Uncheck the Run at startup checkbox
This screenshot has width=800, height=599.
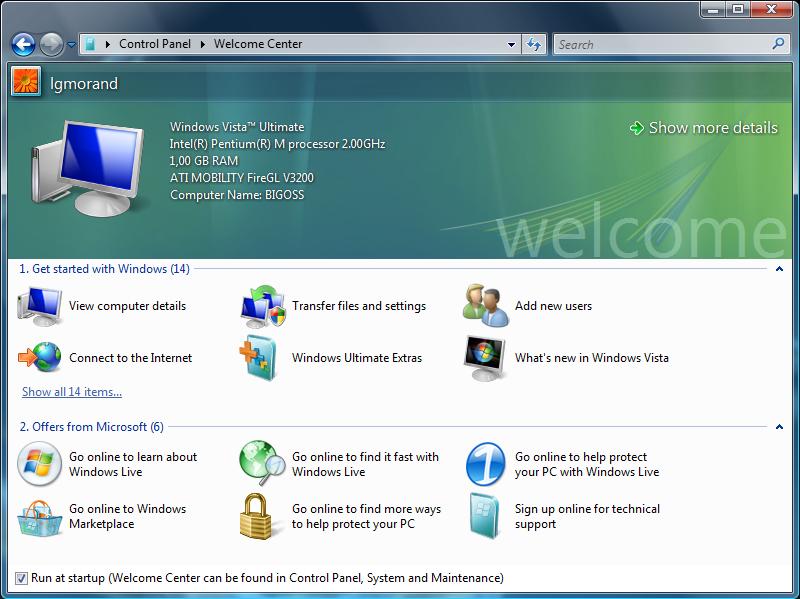pyautogui.click(x=22, y=578)
